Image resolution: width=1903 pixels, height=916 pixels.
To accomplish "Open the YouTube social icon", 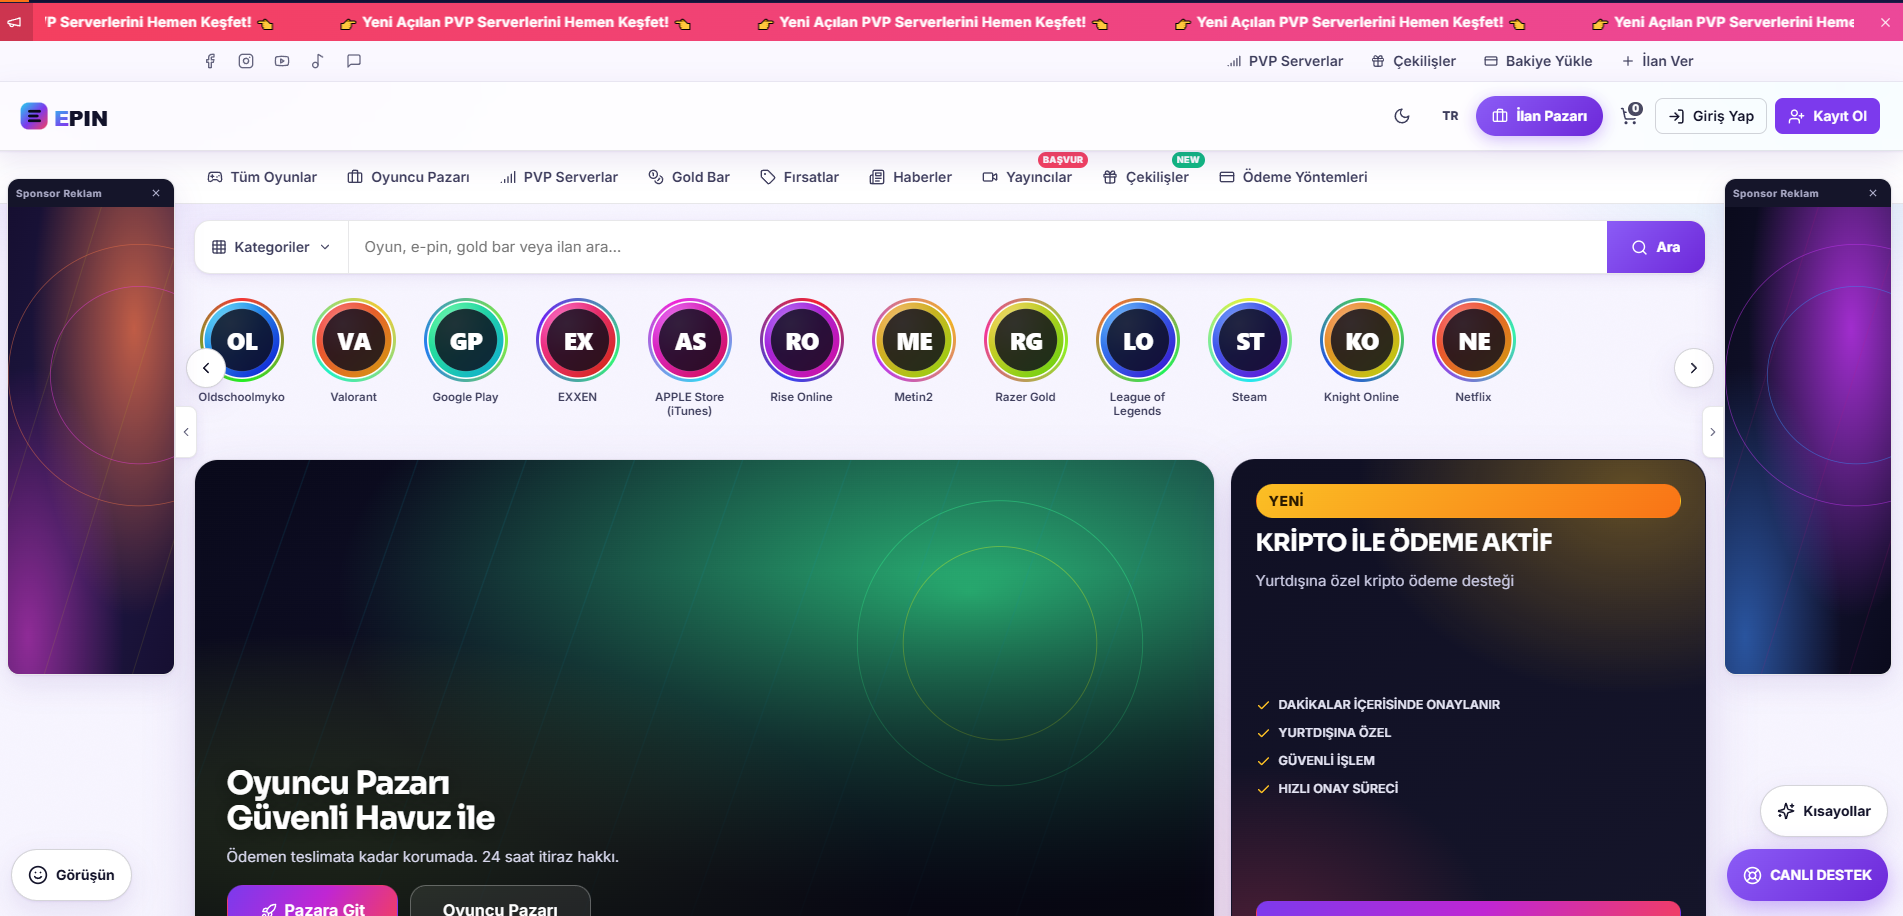I will pyautogui.click(x=282, y=61).
